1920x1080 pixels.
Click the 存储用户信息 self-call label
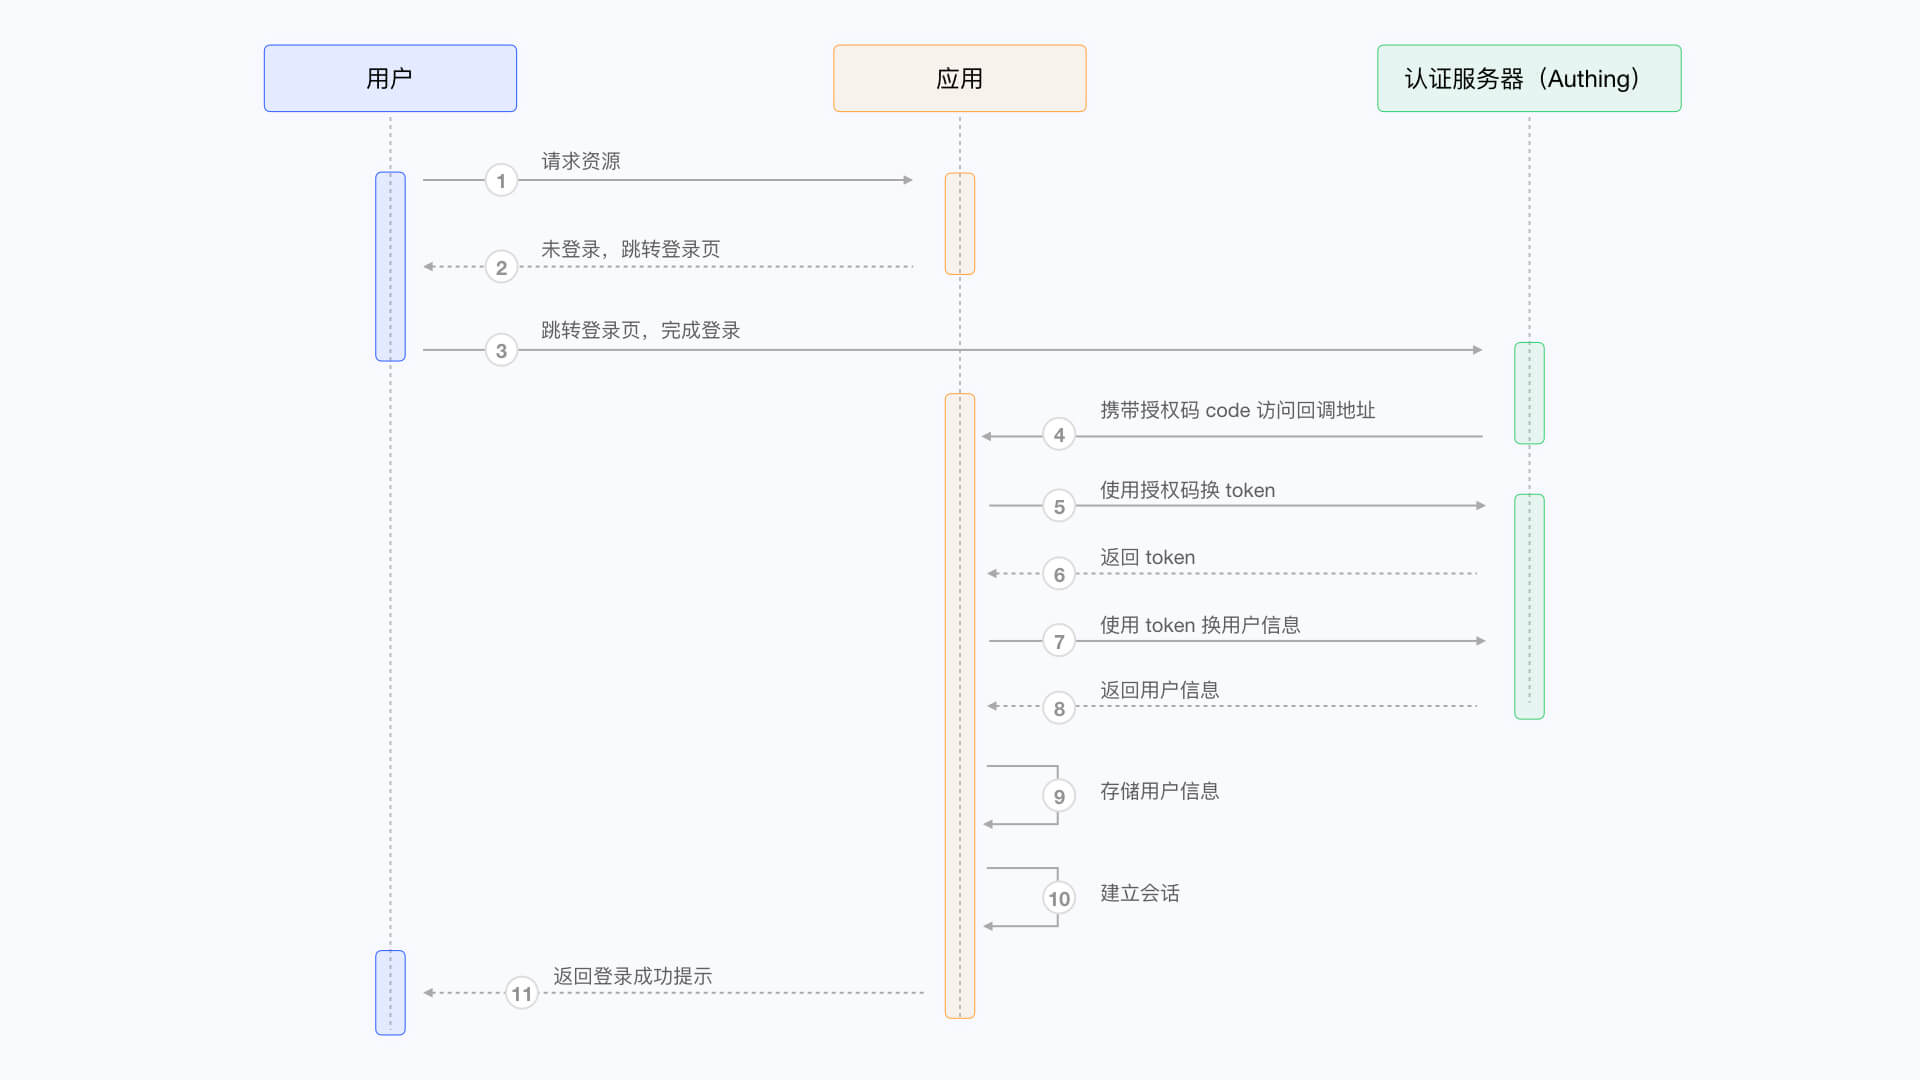coord(1159,791)
